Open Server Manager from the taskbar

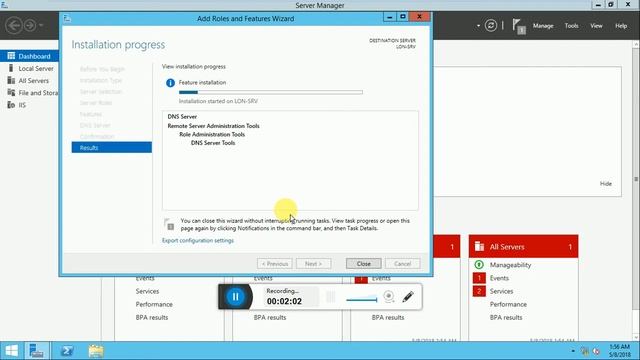click(36, 351)
